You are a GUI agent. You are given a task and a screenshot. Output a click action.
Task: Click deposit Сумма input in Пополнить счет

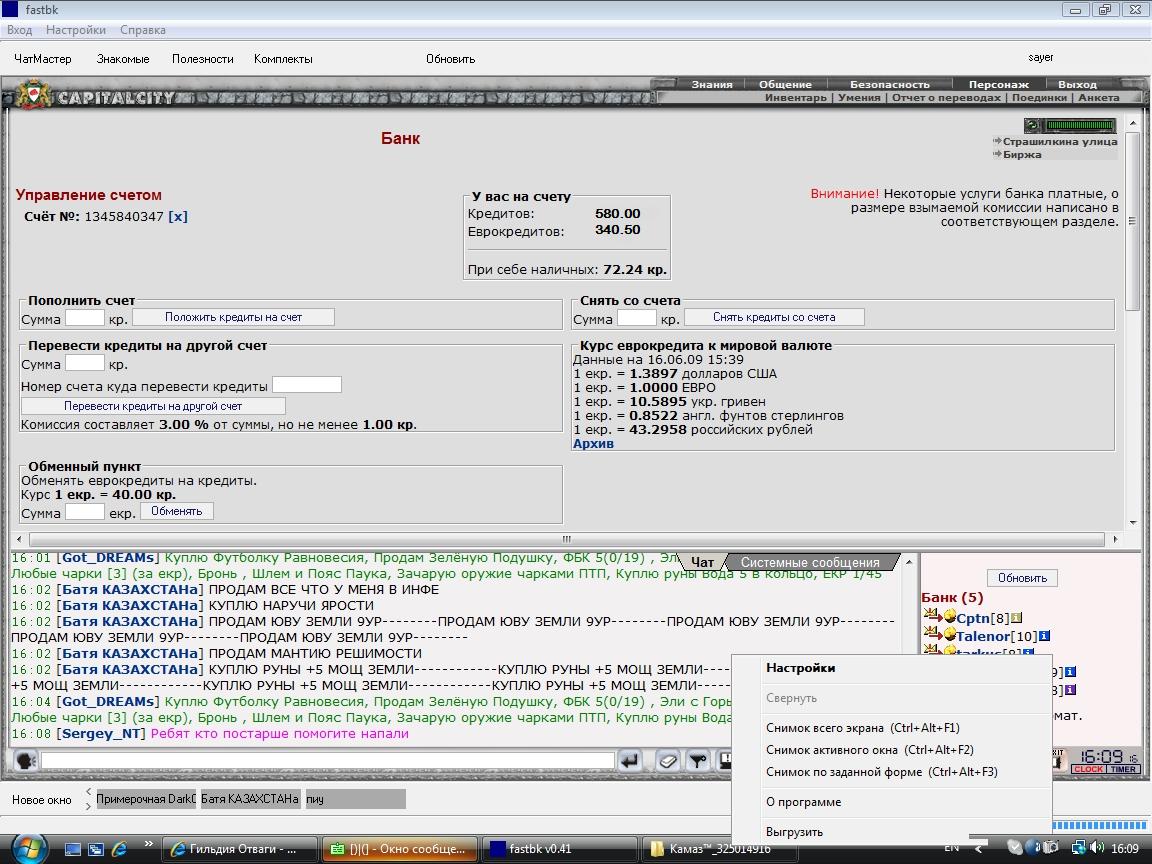[84, 319]
